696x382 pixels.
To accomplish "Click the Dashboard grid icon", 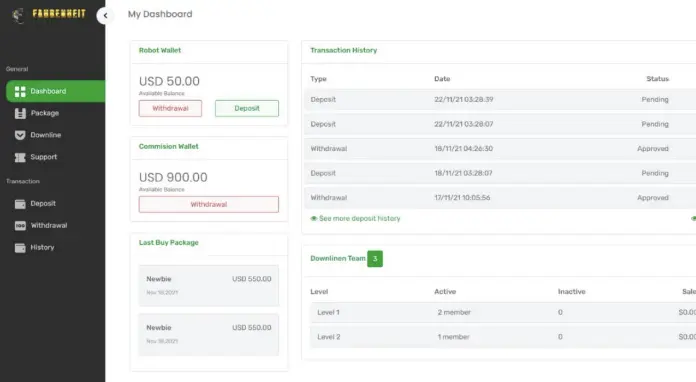I will tap(20, 91).
